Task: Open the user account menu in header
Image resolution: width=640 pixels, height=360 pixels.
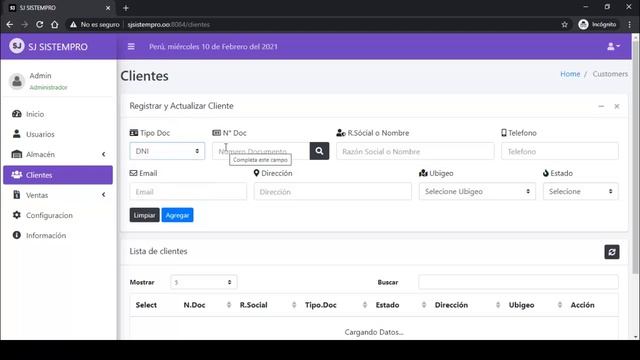Action: point(613,47)
